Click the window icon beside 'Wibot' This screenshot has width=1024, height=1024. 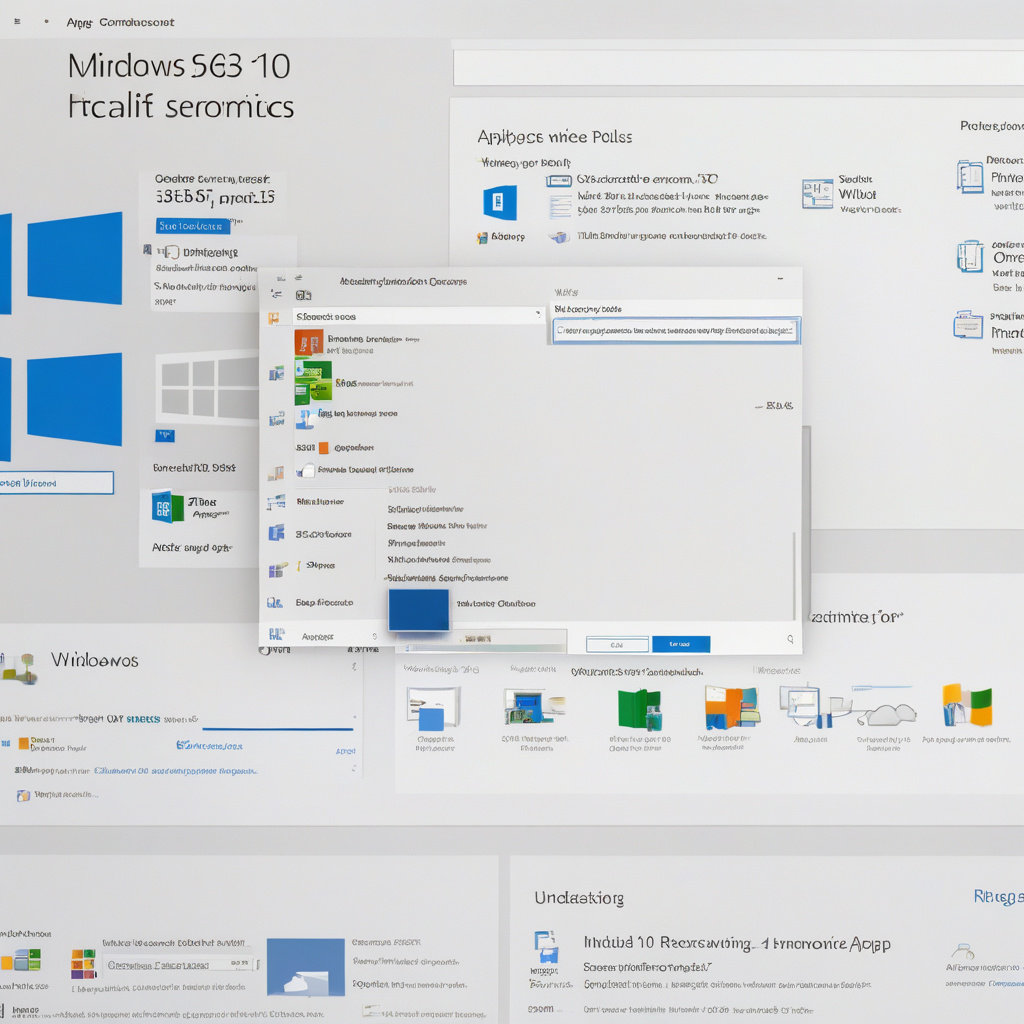click(x=818, y=194)
